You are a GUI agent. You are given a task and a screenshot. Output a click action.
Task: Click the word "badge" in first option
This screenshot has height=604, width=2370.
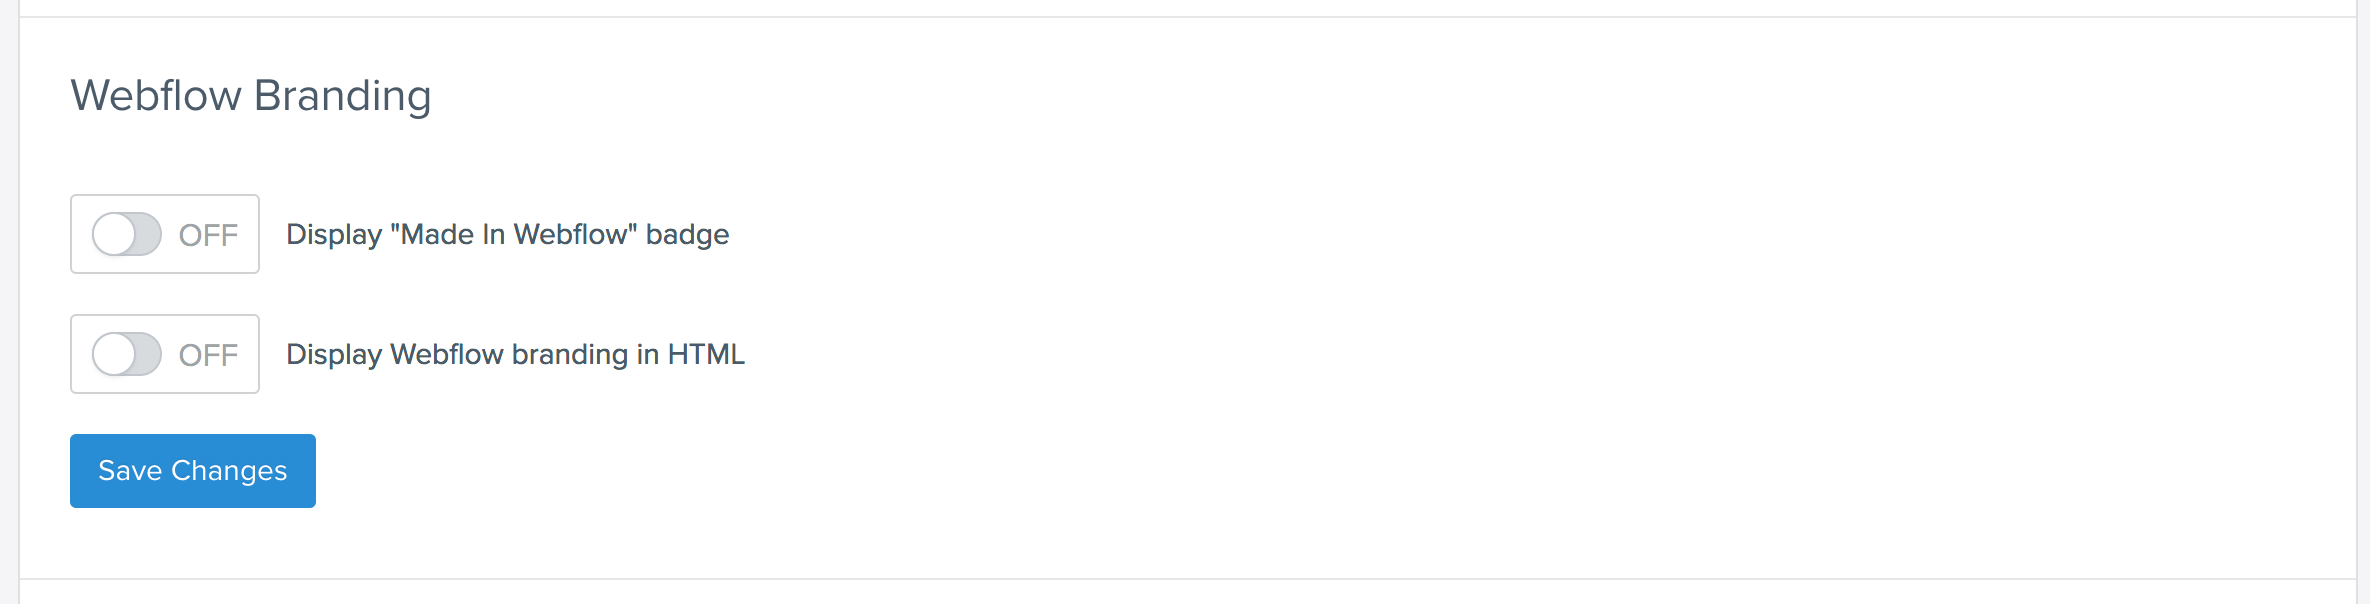[x=688, y=235]
